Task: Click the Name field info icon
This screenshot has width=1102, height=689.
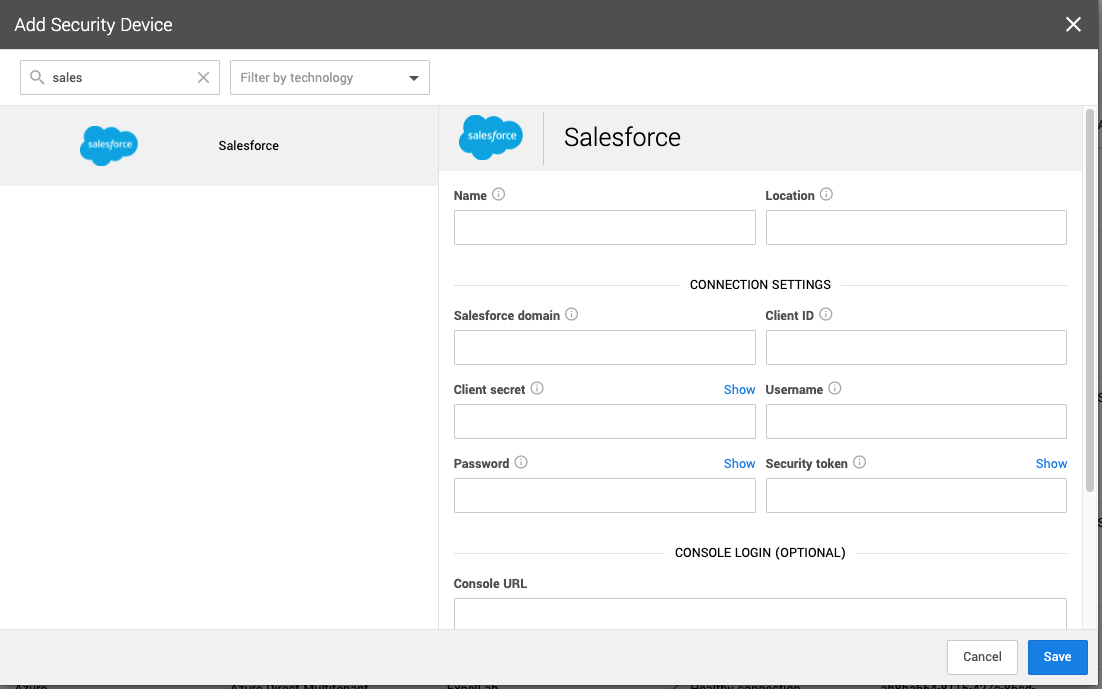Action: (x=498, y=194)
